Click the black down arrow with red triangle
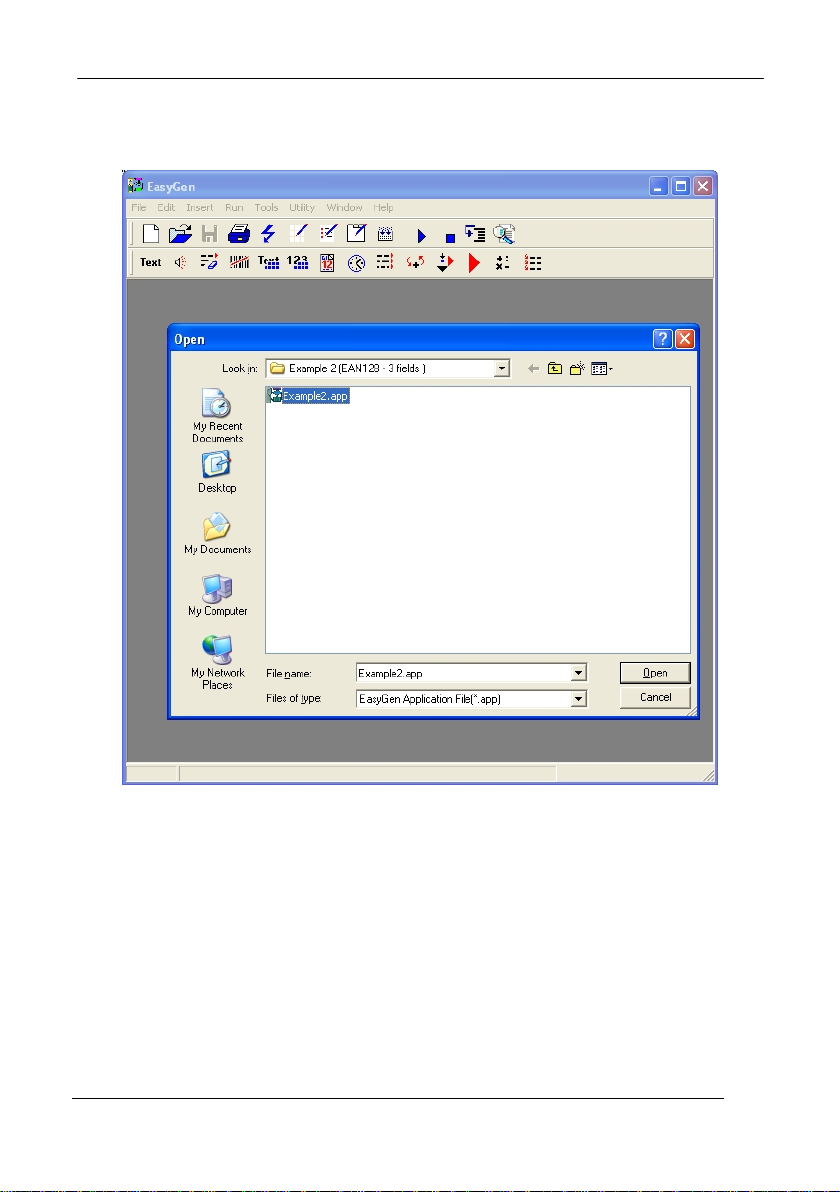 point(445,262)
